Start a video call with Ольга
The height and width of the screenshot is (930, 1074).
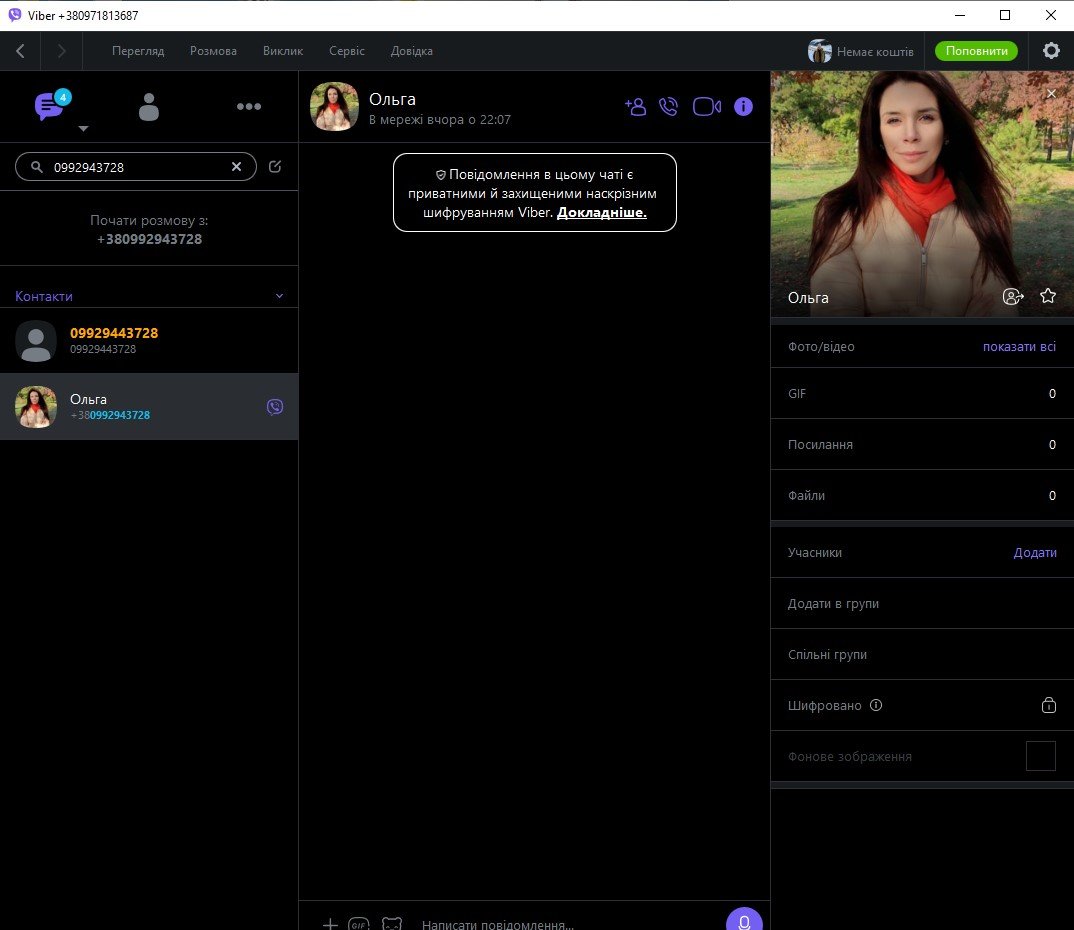(x=706, y=106)
